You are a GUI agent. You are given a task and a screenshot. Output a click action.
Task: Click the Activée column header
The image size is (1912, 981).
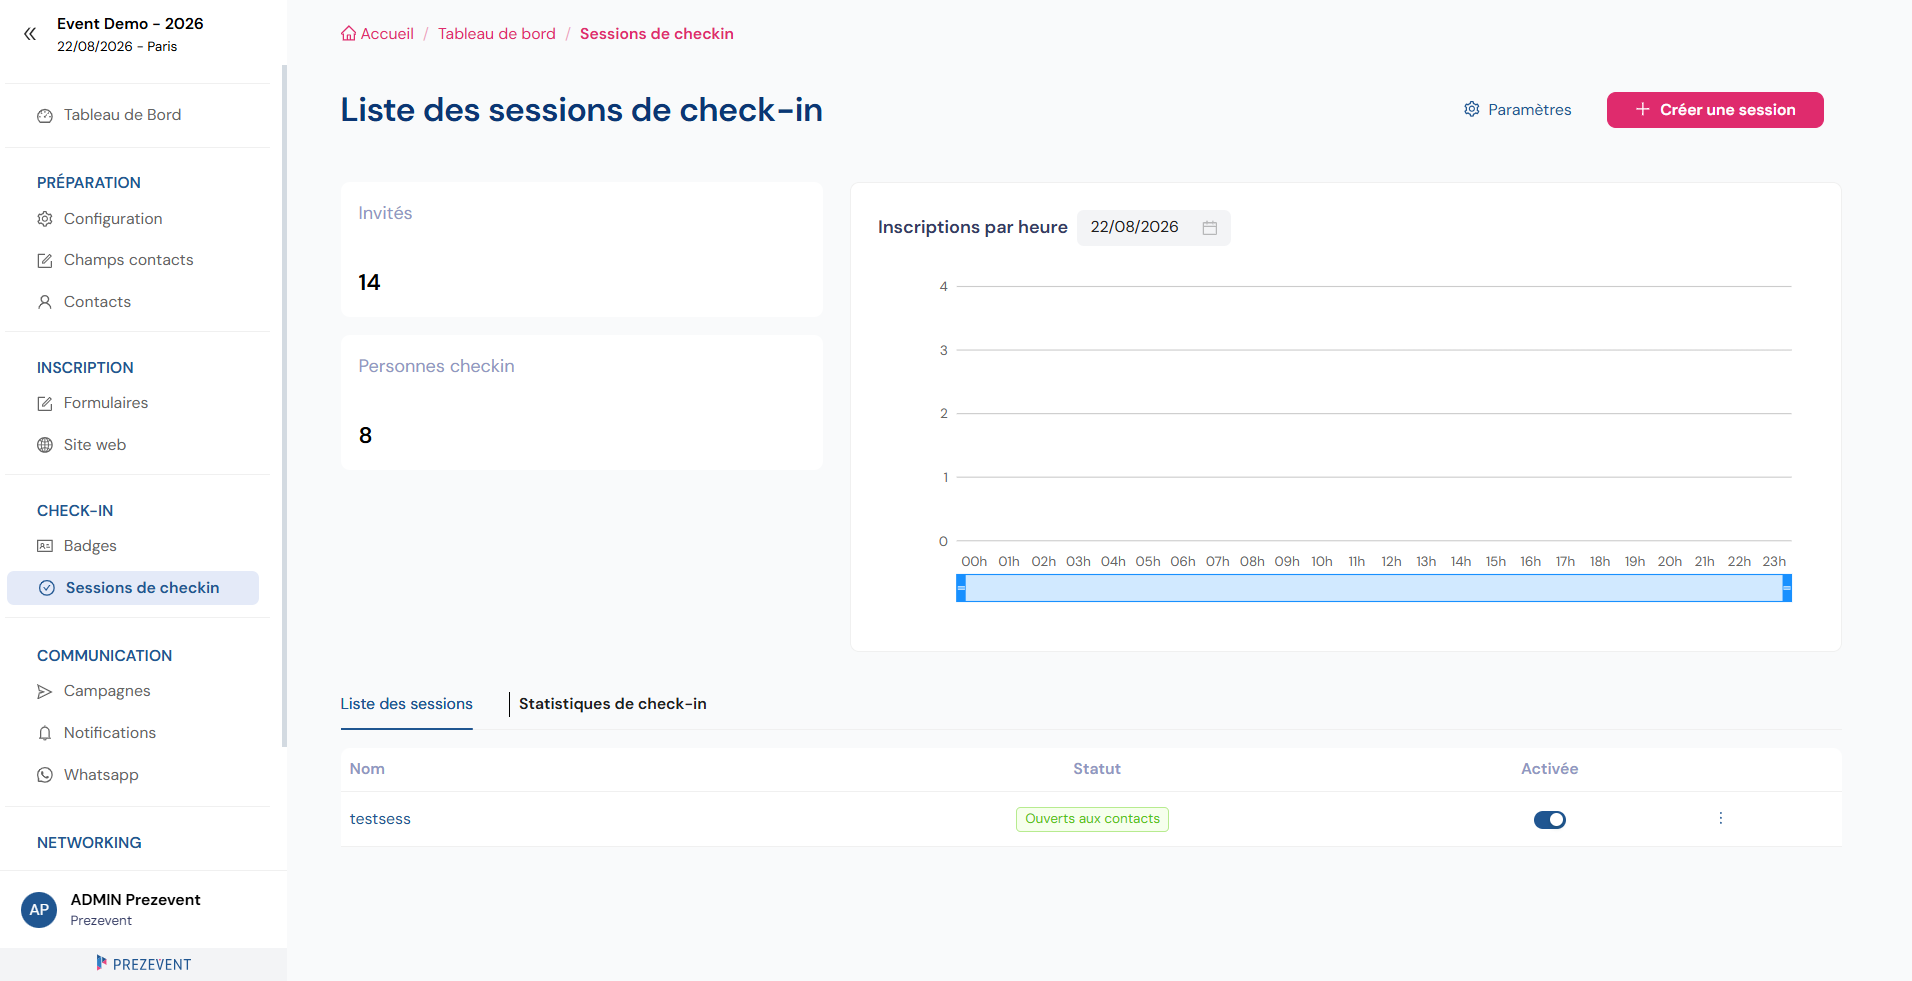click(x=1550, y=769)
